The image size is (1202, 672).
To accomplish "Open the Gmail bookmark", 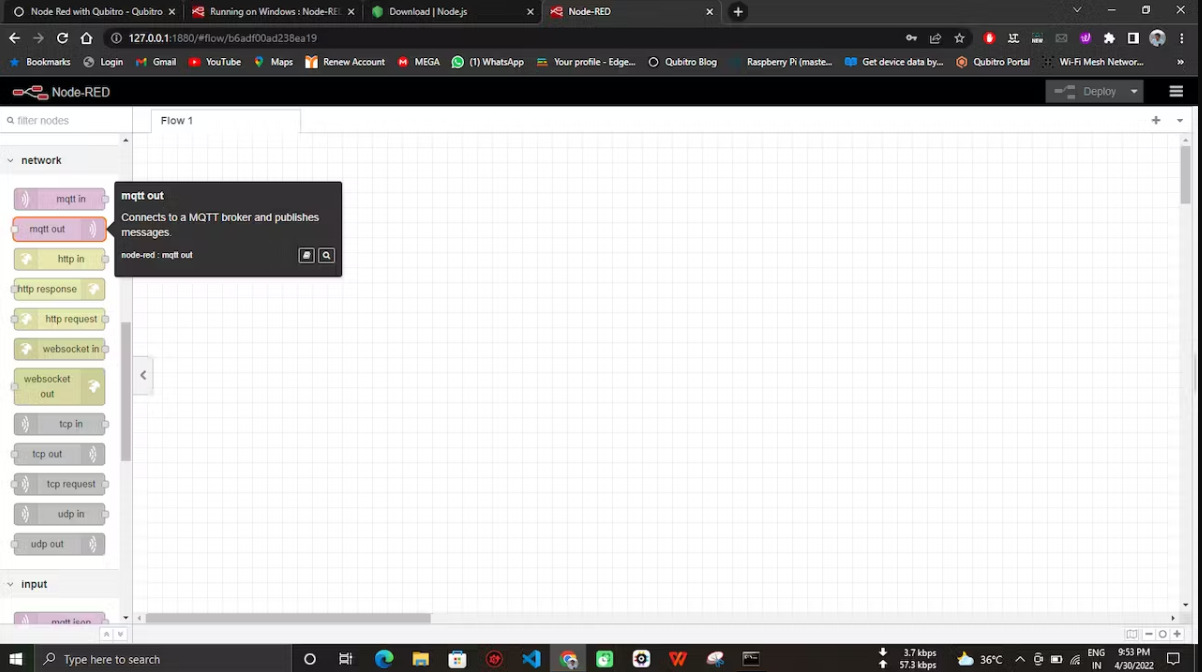I will pyautogui.click(x=156, y=62).
